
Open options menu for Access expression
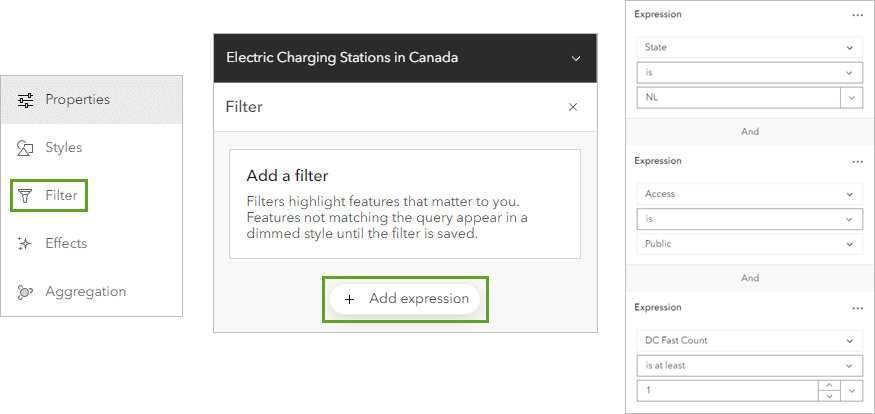tap(857, 161)
